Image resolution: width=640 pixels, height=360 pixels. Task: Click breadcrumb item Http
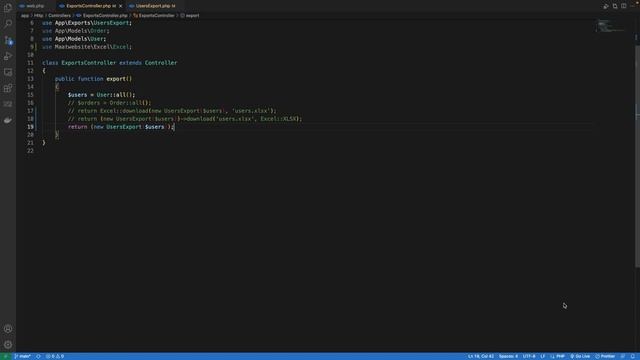click(x=38, y=16)
